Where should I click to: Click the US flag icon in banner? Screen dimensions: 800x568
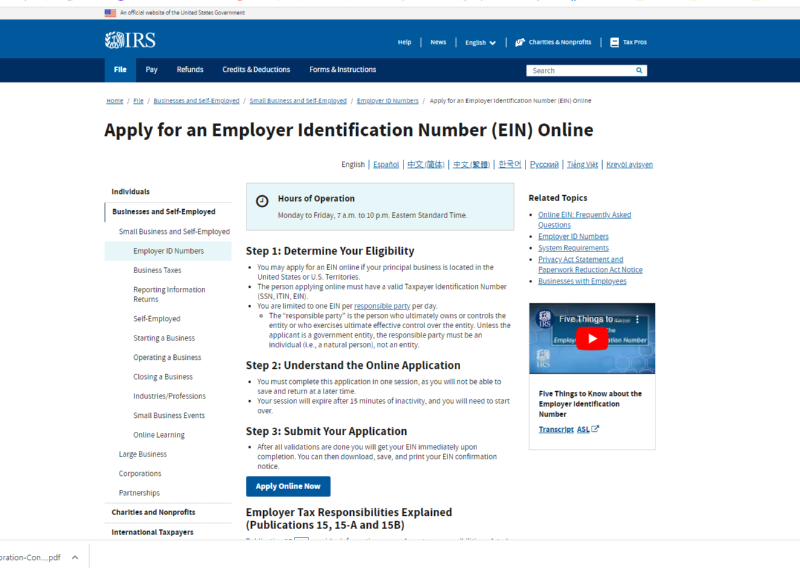[110, 13]
